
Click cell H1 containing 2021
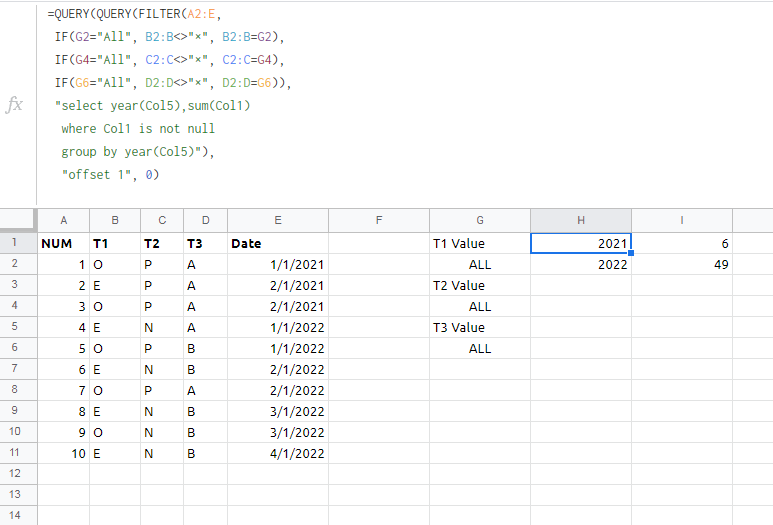[581, 243]
